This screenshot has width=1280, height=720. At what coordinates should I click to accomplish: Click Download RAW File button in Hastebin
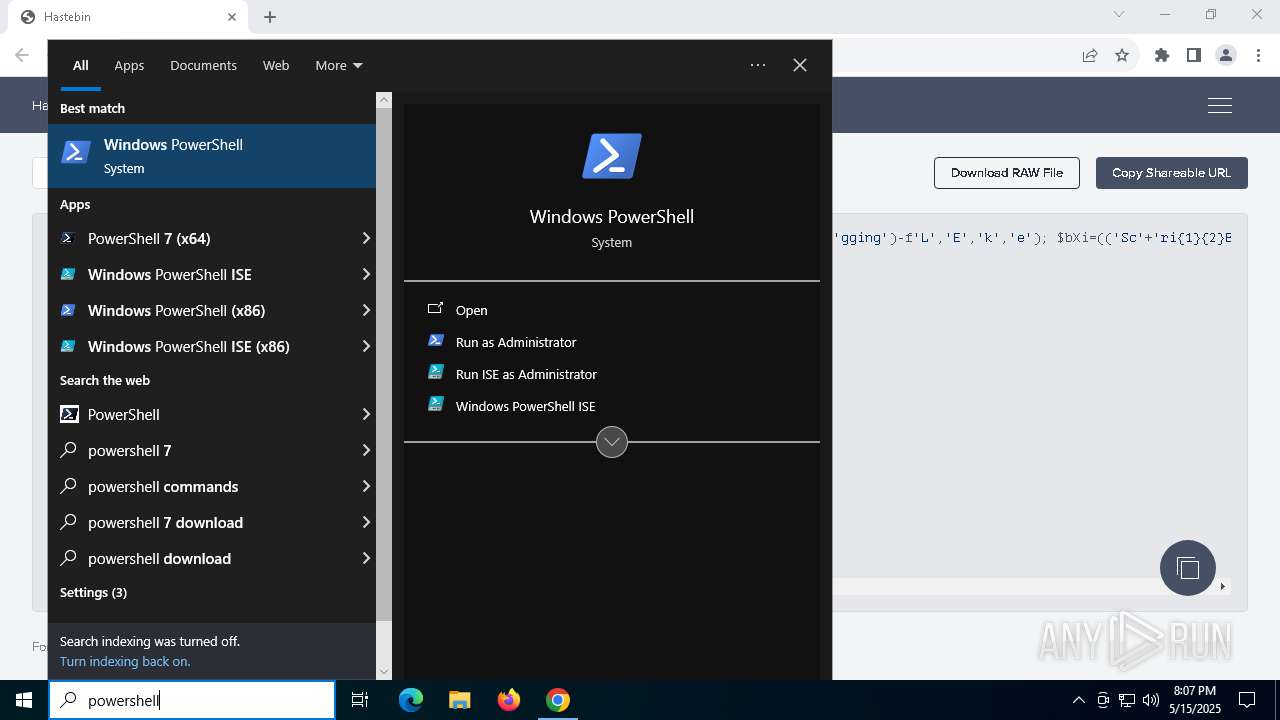(1007, 172)
